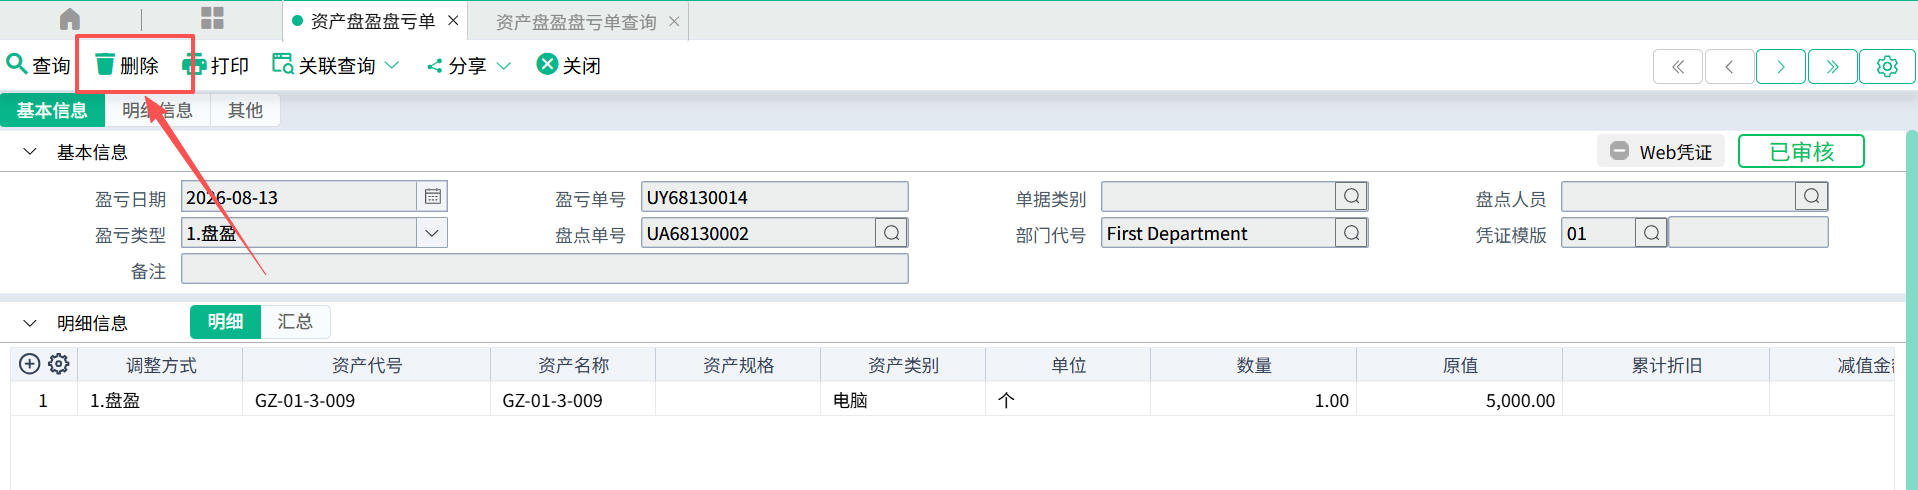Click the 备注 remarks input field
This screenshot has width=1918, height=490.
545,269
